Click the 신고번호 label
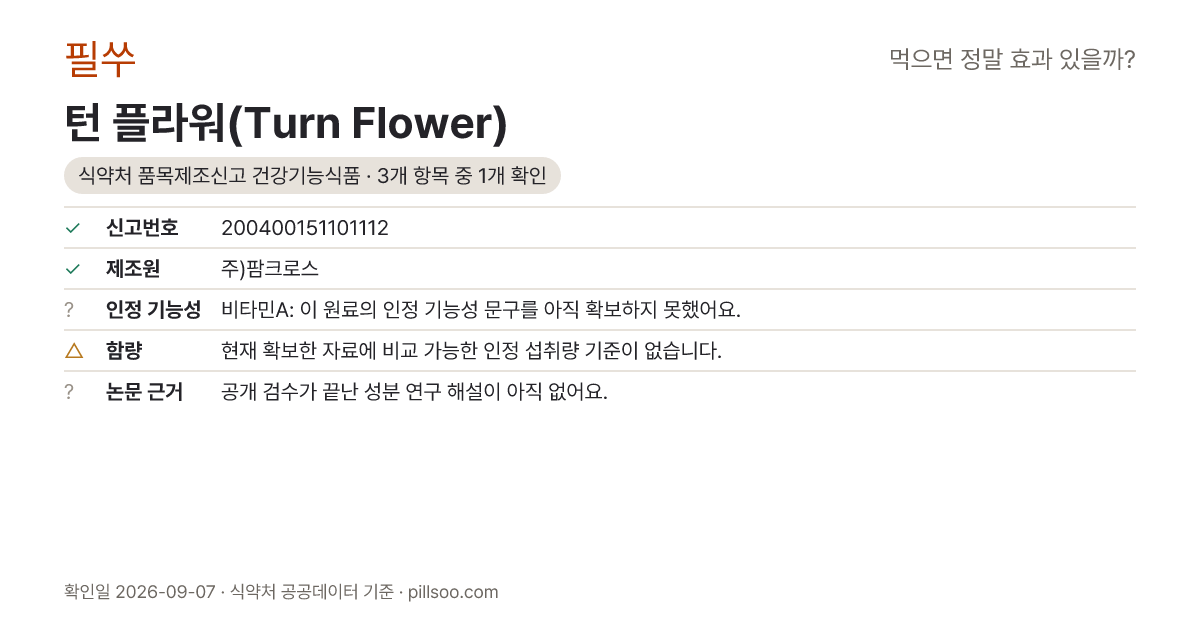Viewport: 1200px width, 630px height. tap(142, 228)
